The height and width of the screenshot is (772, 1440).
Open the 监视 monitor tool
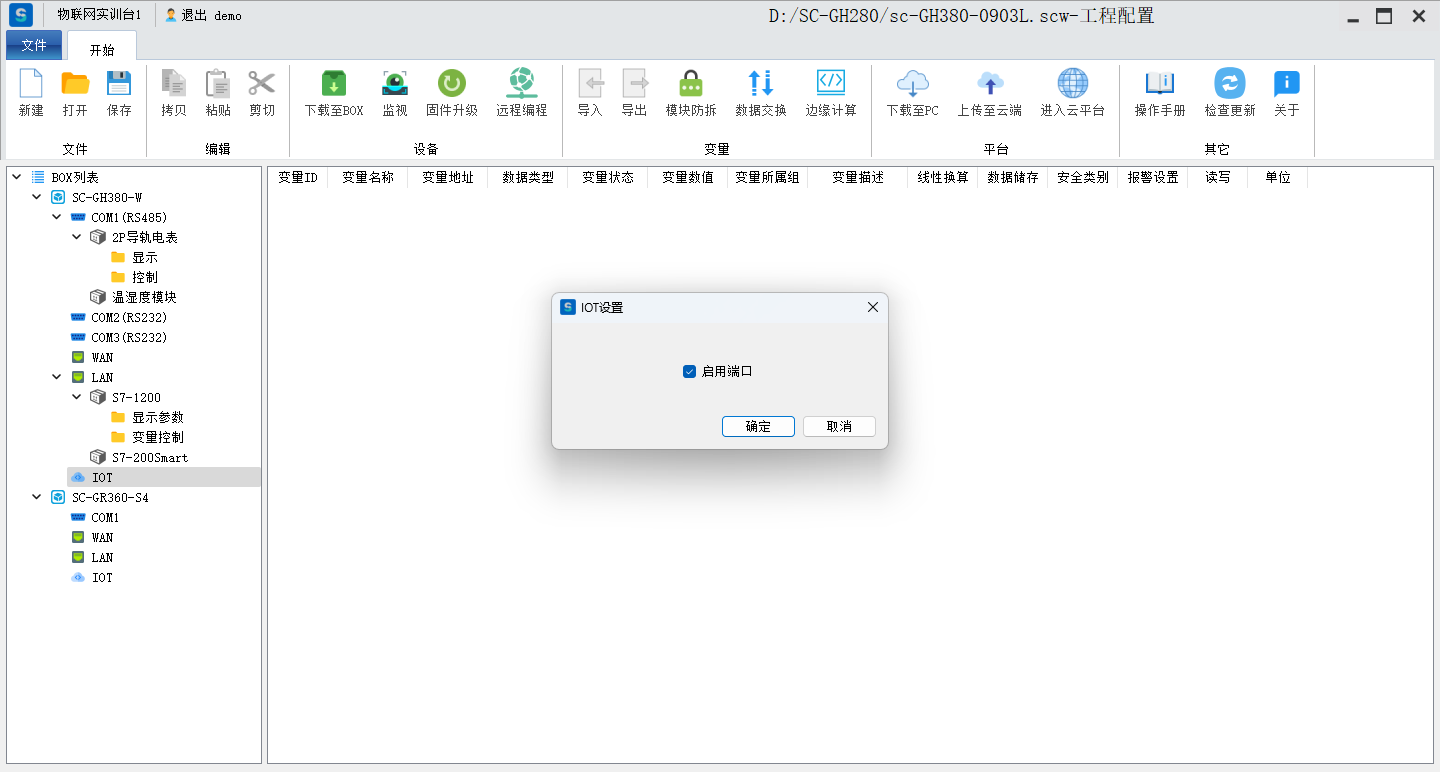coord(395,84)
